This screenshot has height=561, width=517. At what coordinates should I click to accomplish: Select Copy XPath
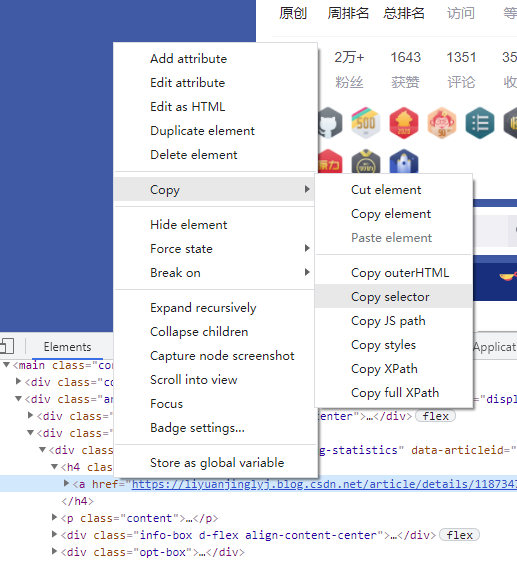click(x=384, y=369)
